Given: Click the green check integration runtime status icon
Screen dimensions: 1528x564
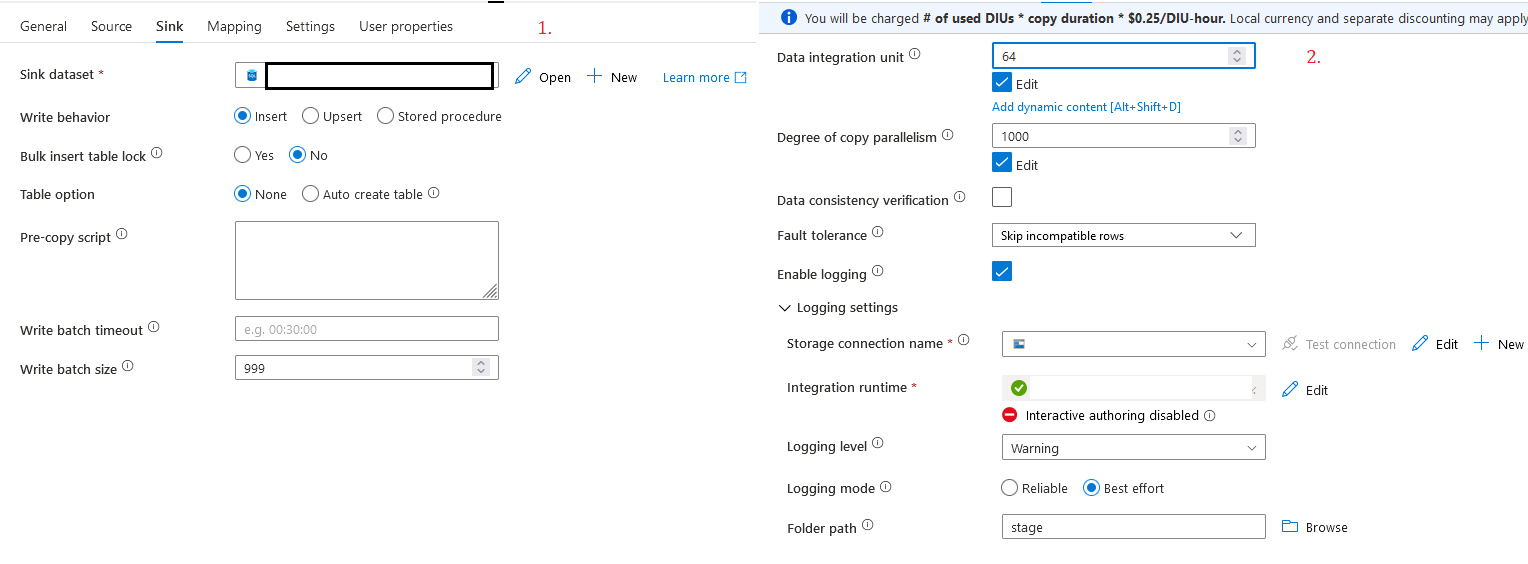Looking at the screenshot, I should pyautogui.click(x=1019, y=388).
